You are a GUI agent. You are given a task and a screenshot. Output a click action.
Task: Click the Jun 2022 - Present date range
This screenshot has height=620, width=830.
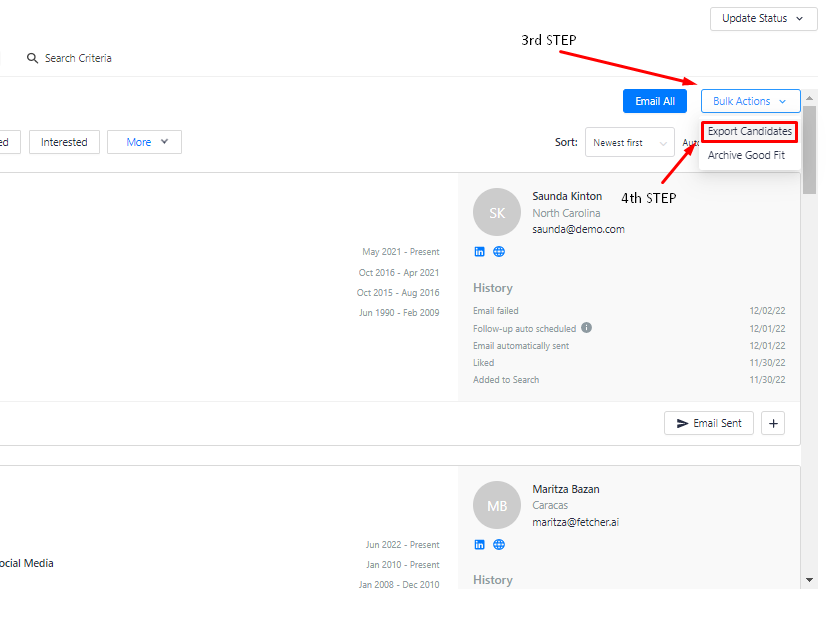click(x=402, y=545)
